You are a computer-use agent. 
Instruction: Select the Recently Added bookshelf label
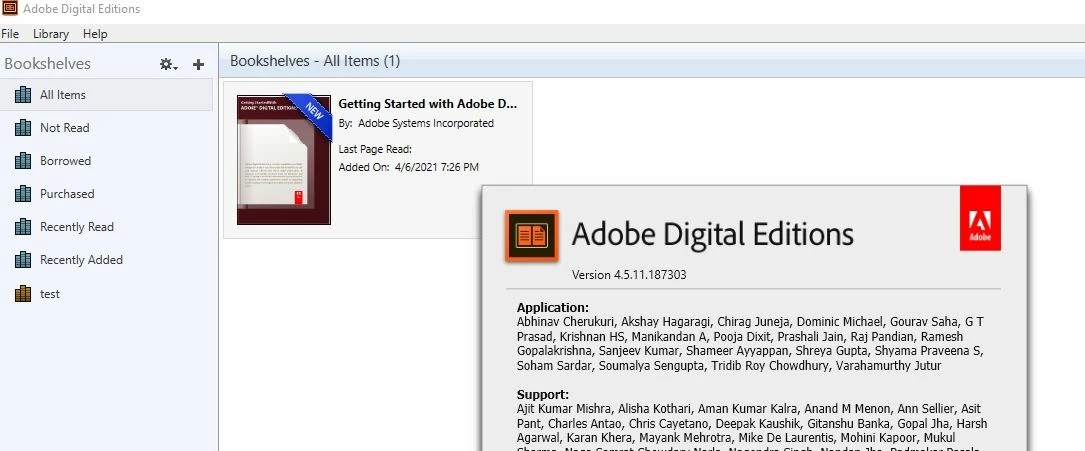pos(81,259)
